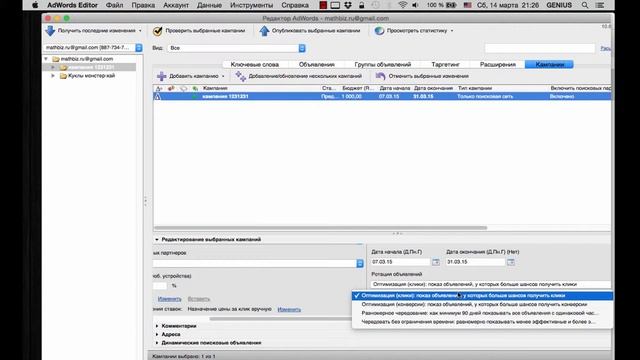Click the undo arrow Отменить выбранные изменения icon
Image resolution: width=640 pixels, height=360 pixels.
[380, 76]
